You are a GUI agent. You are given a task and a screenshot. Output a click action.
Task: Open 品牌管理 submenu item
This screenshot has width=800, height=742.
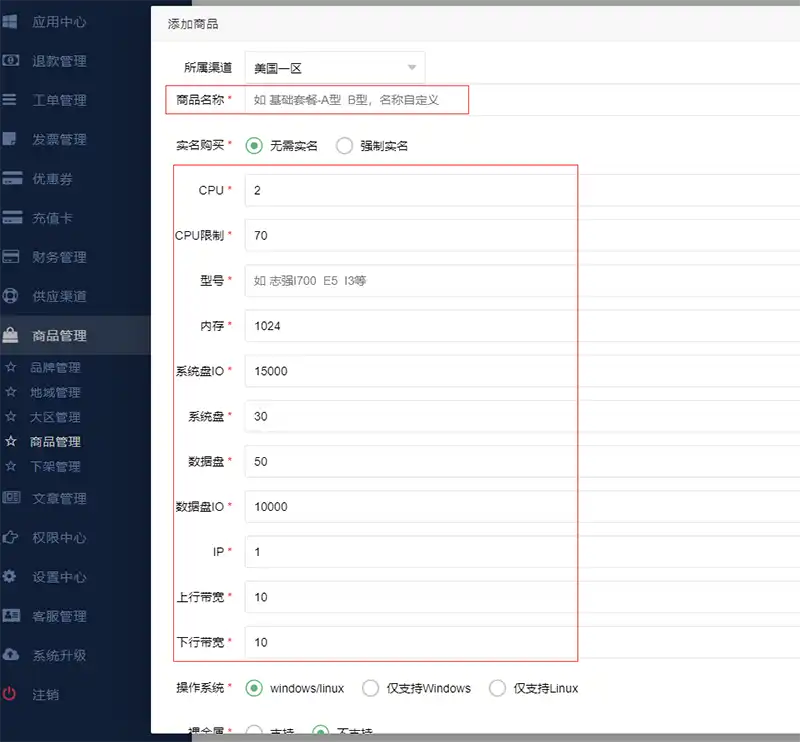(x=55, y=367)
